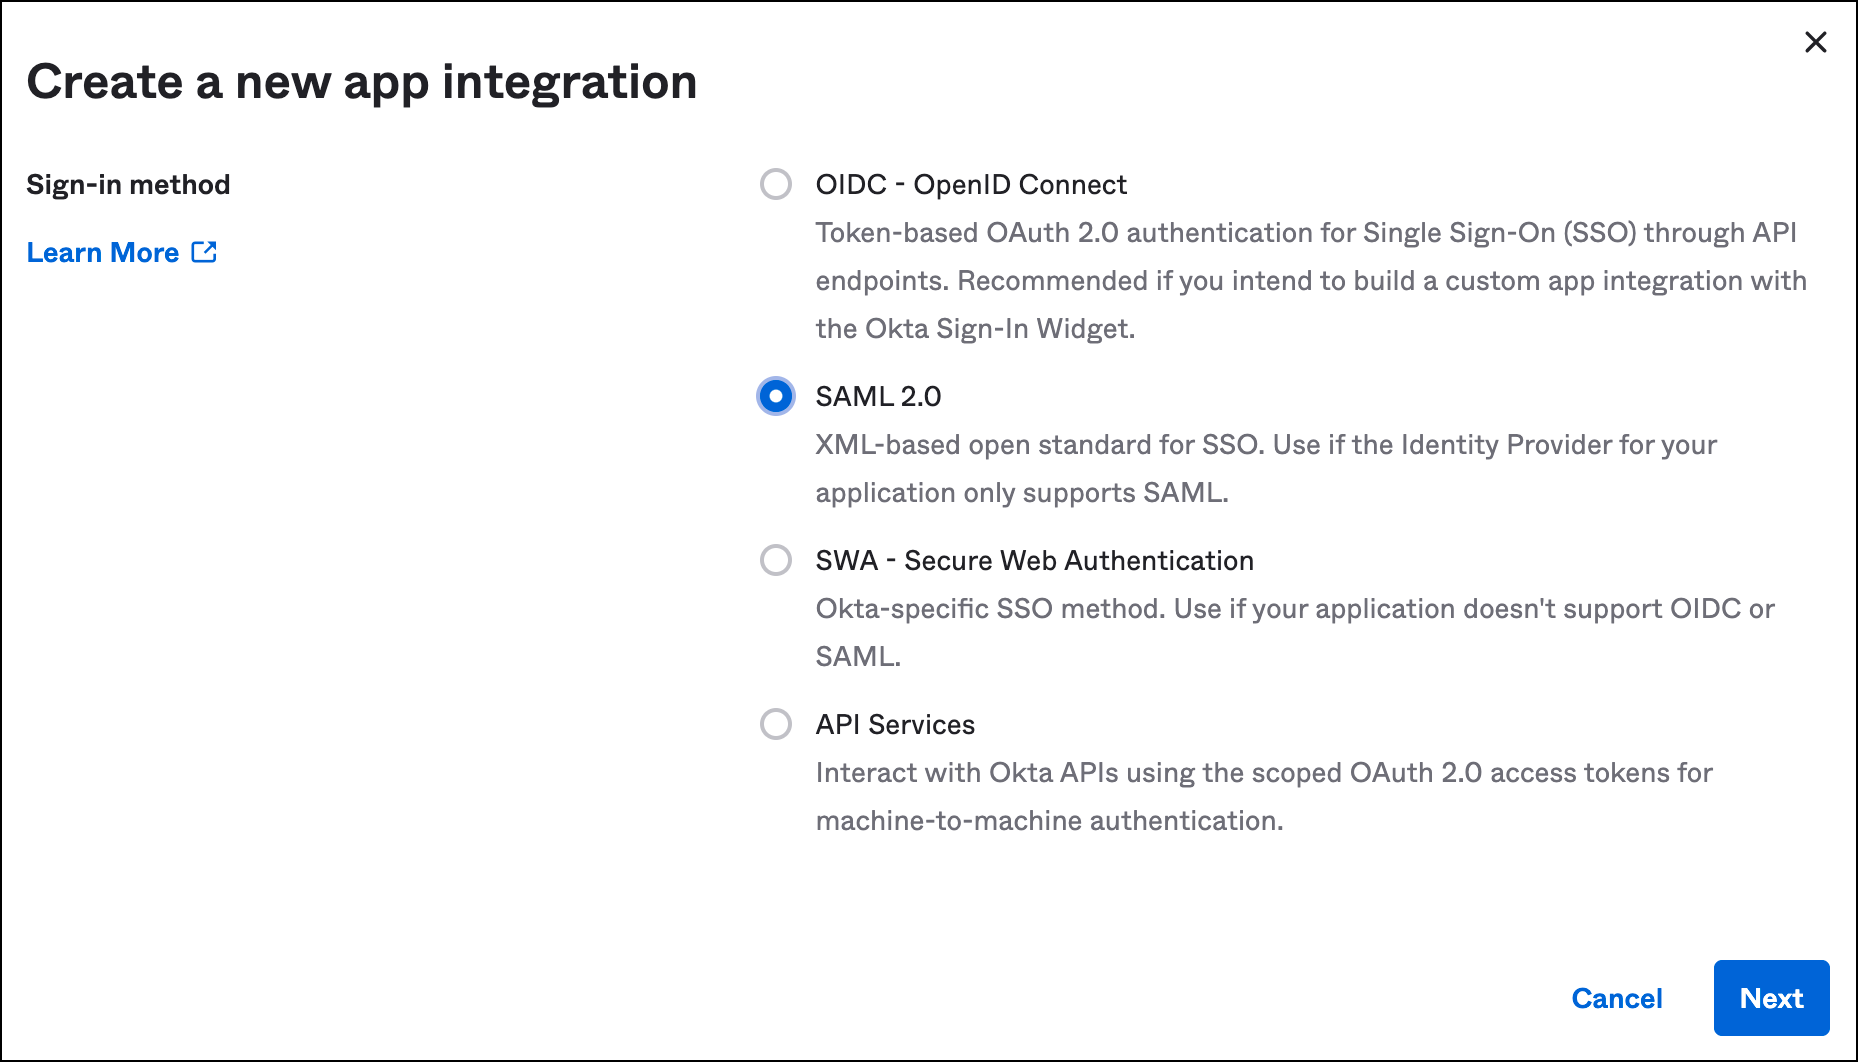Screen dimensions: 1858x1062
Task: Click the Interact with Okta APIs description
Action: (x=1263, y=773)
